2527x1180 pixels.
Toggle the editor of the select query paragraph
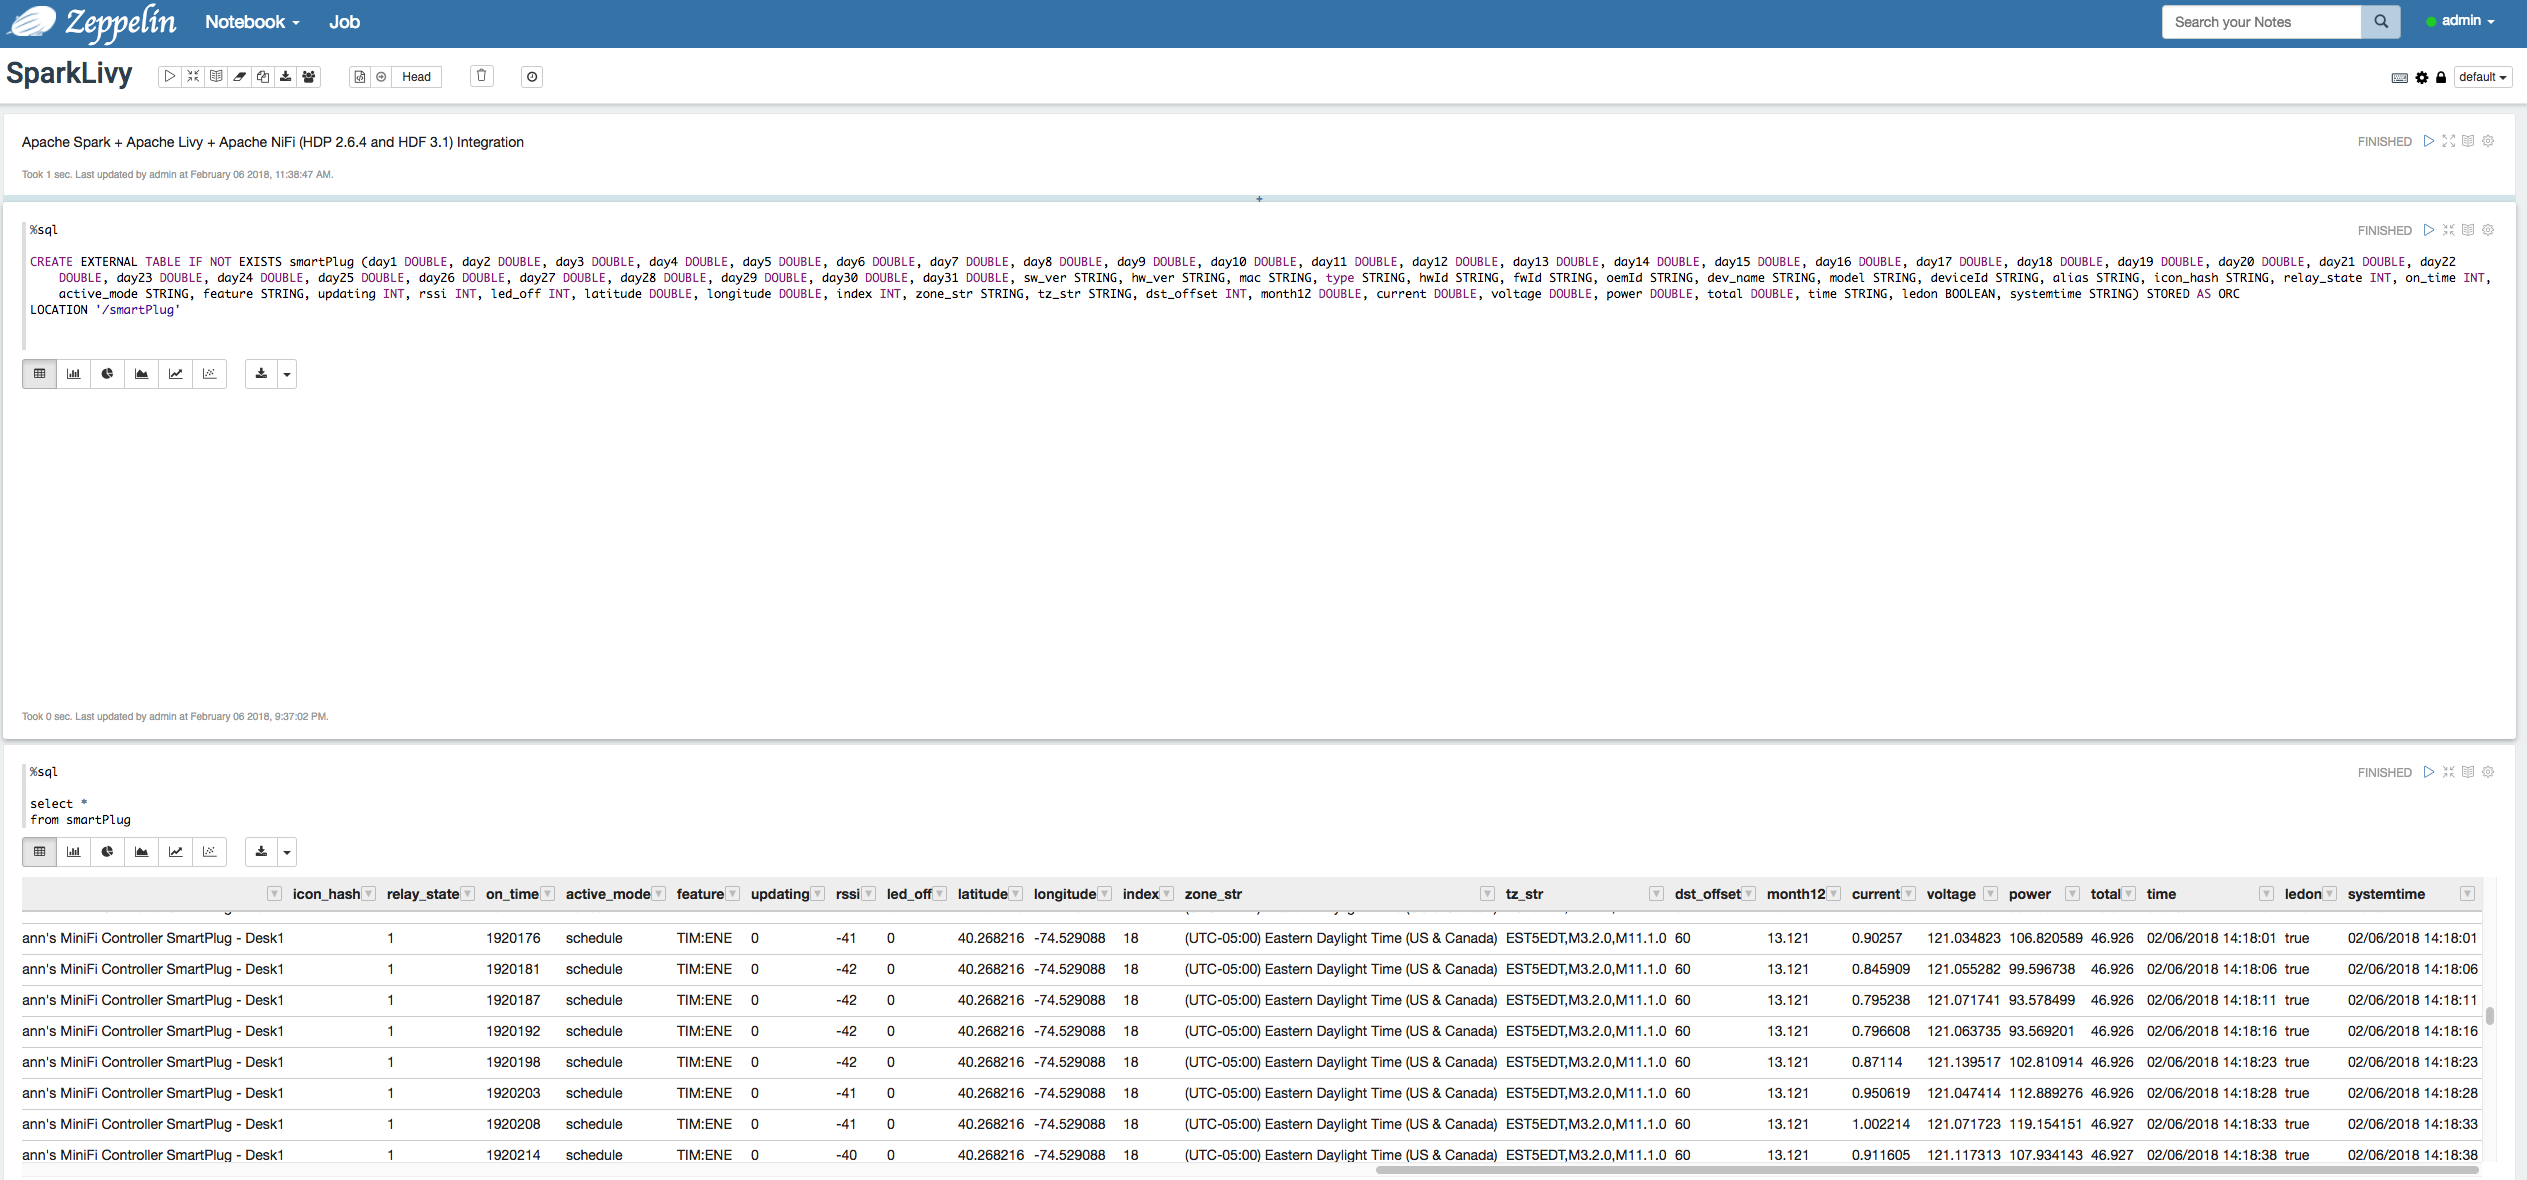click(2448, 772)
